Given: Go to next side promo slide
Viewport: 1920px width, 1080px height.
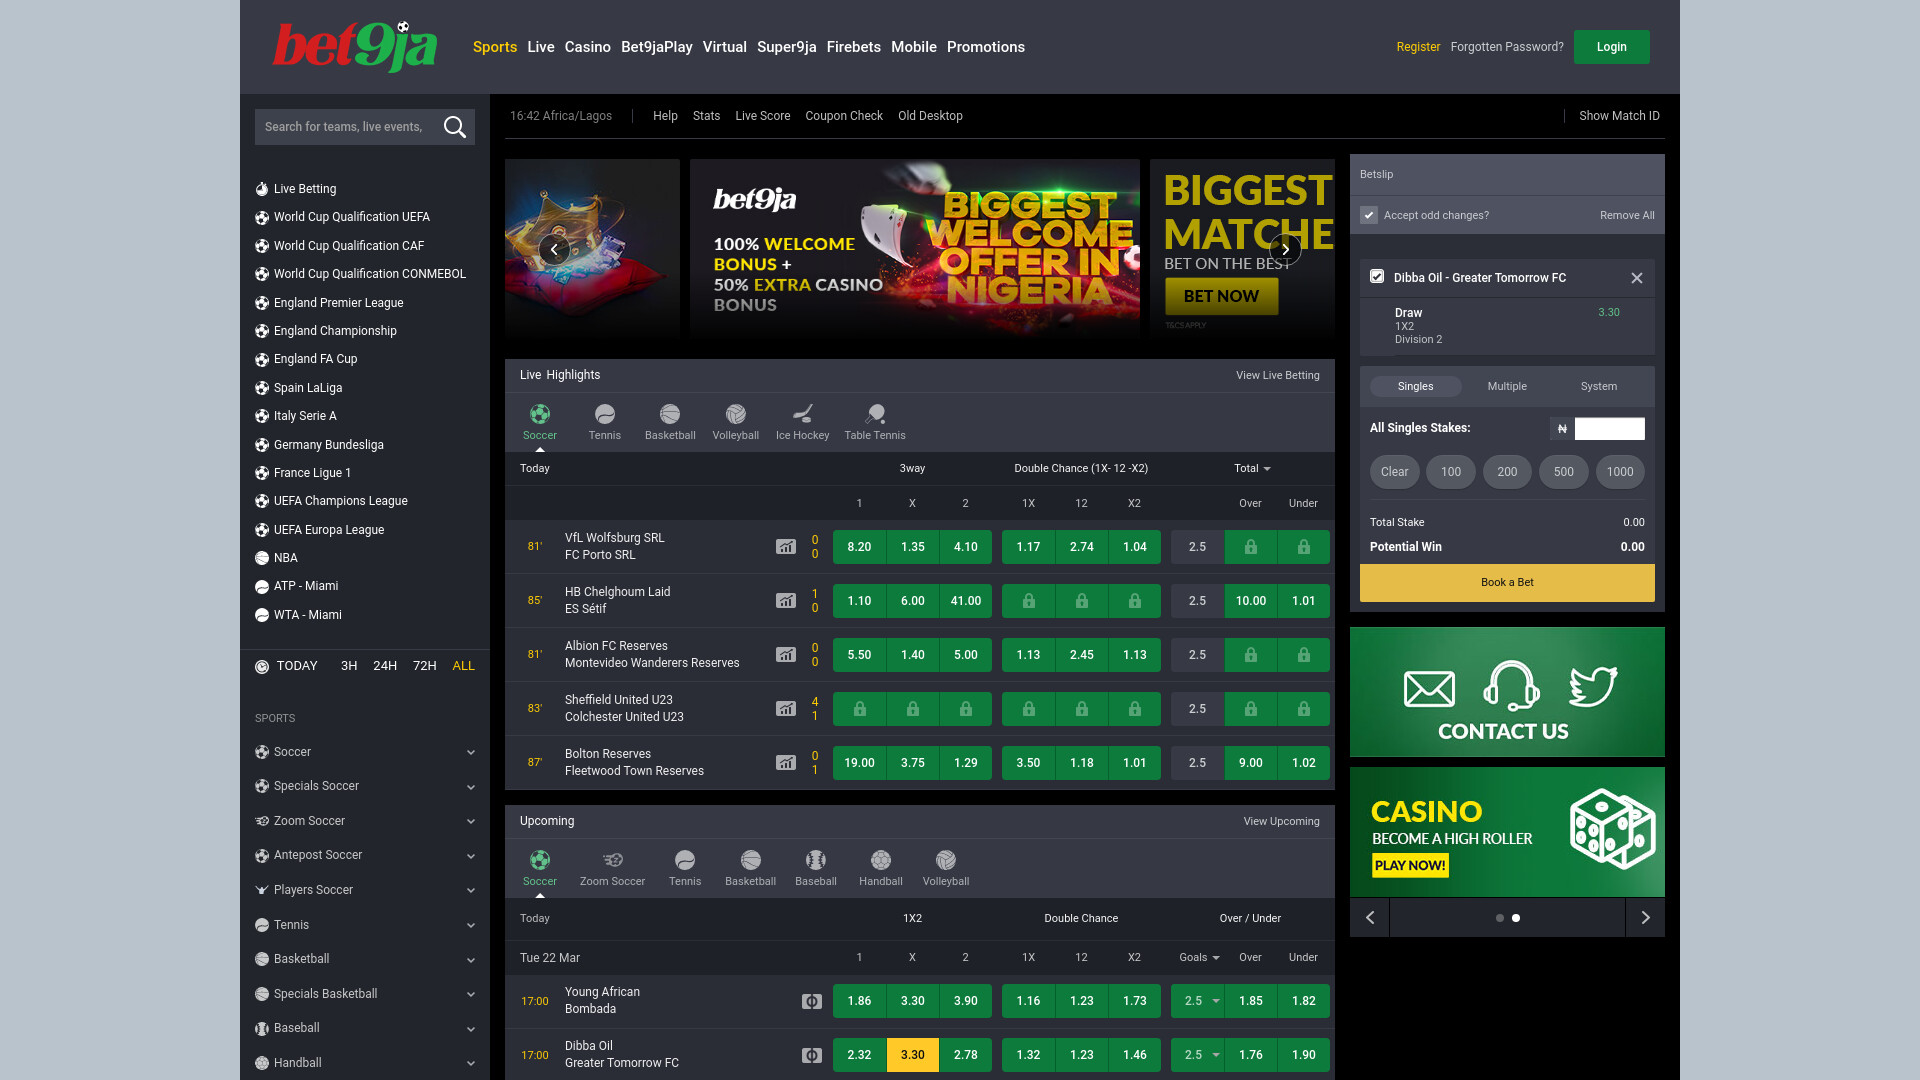Looking at the screenshot, I should pos(1645,917).
